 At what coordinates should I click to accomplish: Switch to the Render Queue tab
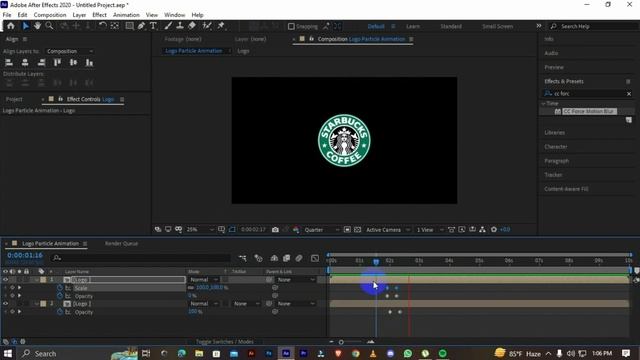coord(121,244)
